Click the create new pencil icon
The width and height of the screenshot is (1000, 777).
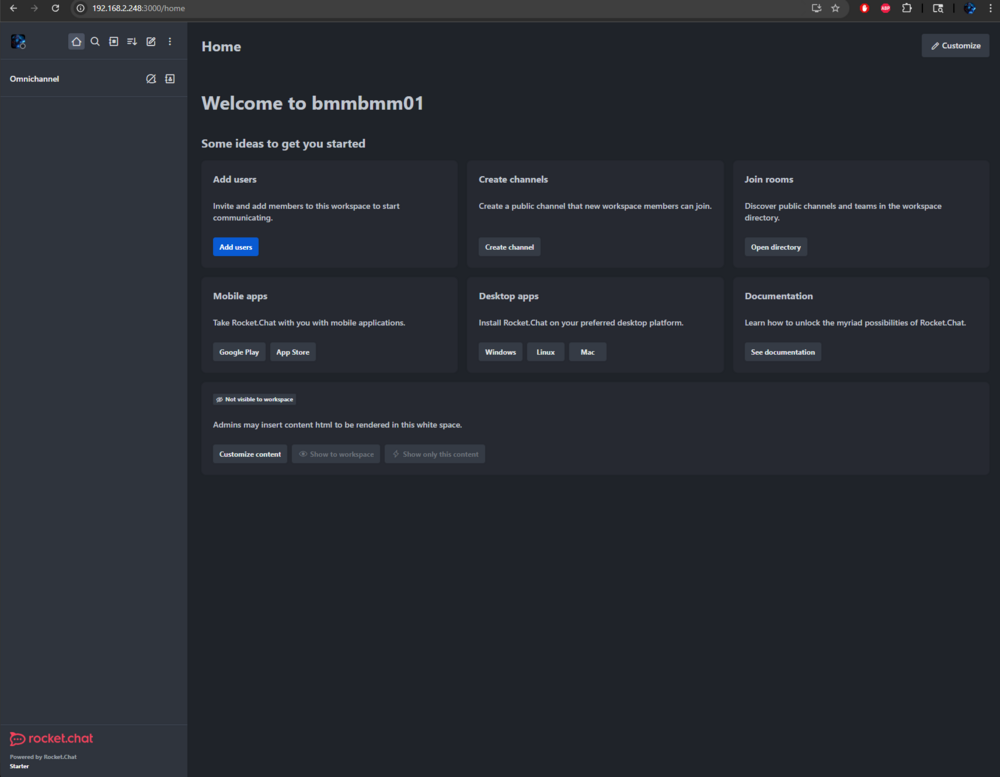click(151, 41)
